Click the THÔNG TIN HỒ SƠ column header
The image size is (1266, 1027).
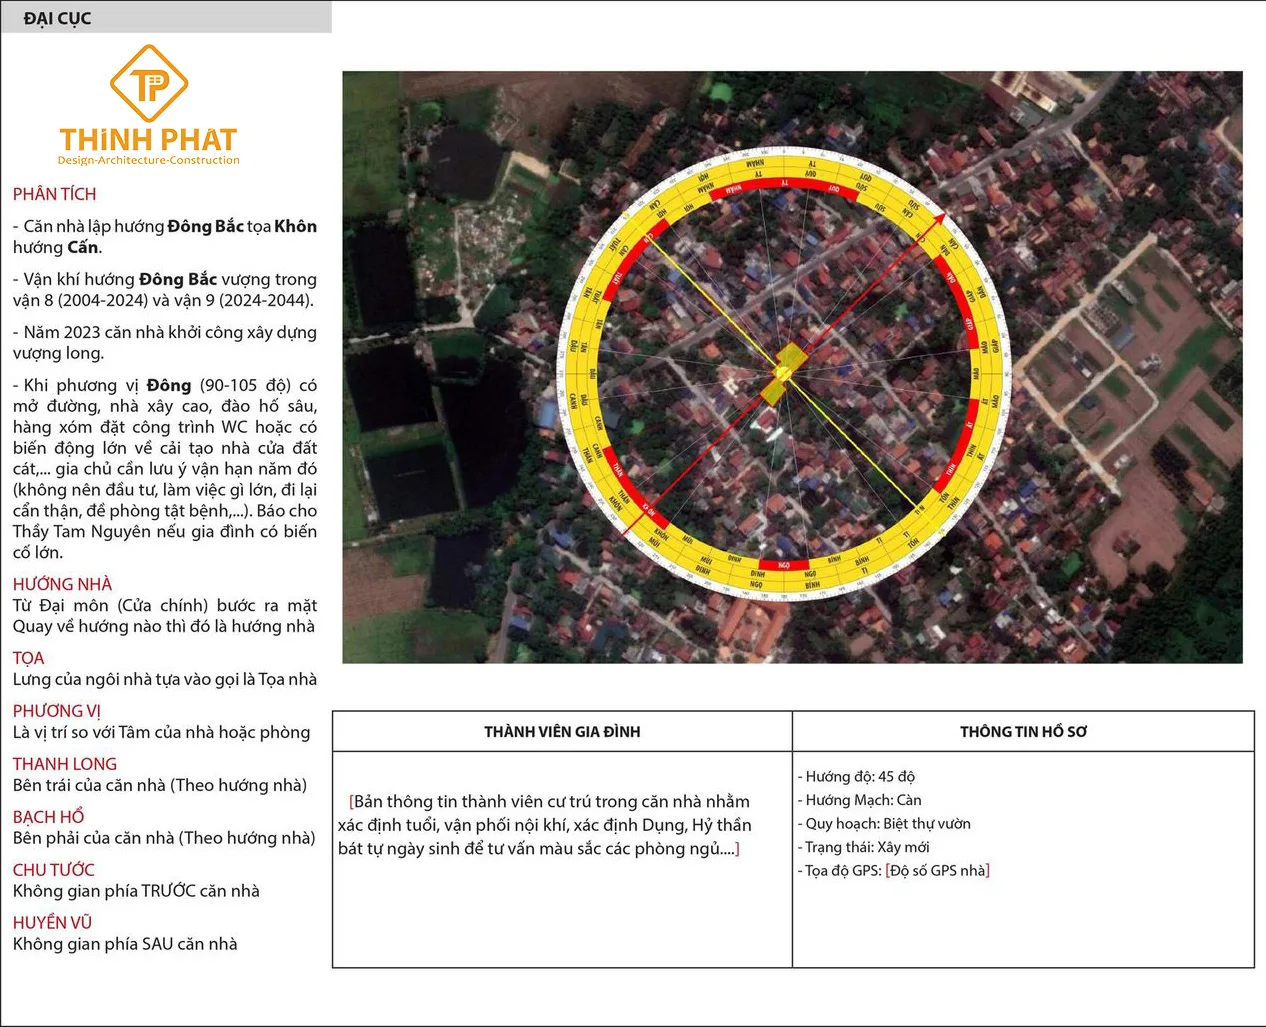click(1023, 732)
